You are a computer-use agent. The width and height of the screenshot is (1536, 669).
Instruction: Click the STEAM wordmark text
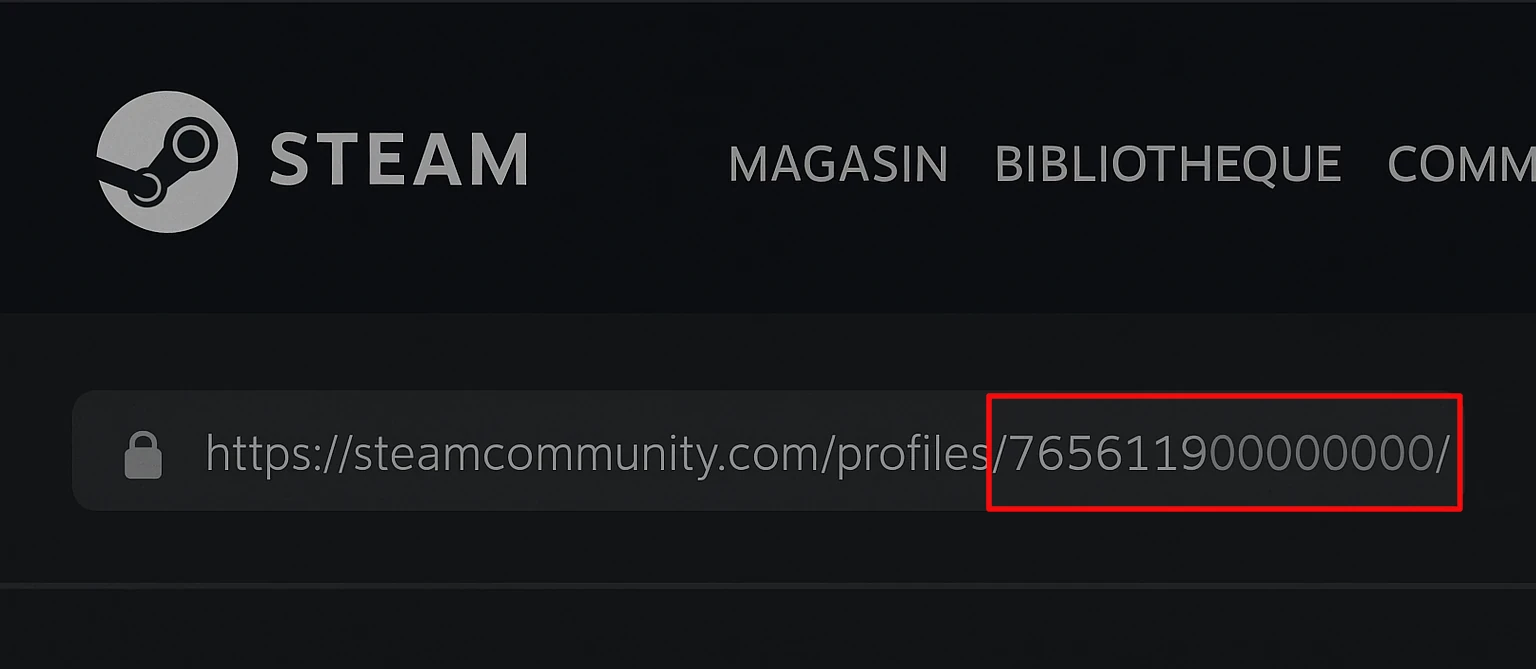point(399,160)
